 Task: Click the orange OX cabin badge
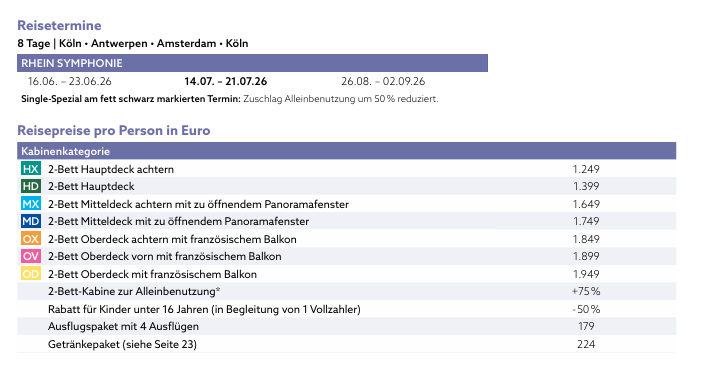click(30, 239)
